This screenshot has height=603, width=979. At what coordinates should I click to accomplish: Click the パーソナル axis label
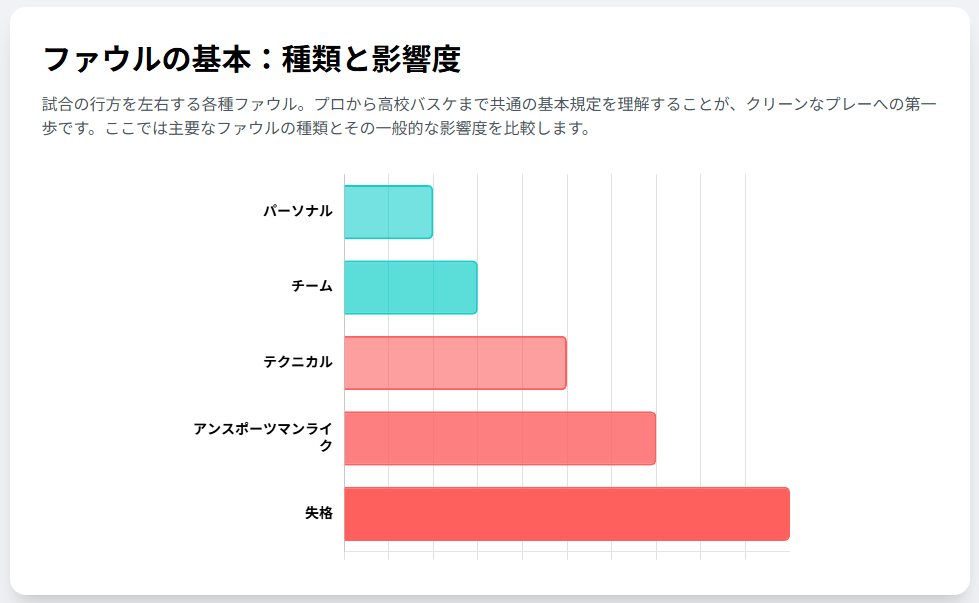click(x=298, y=211)
